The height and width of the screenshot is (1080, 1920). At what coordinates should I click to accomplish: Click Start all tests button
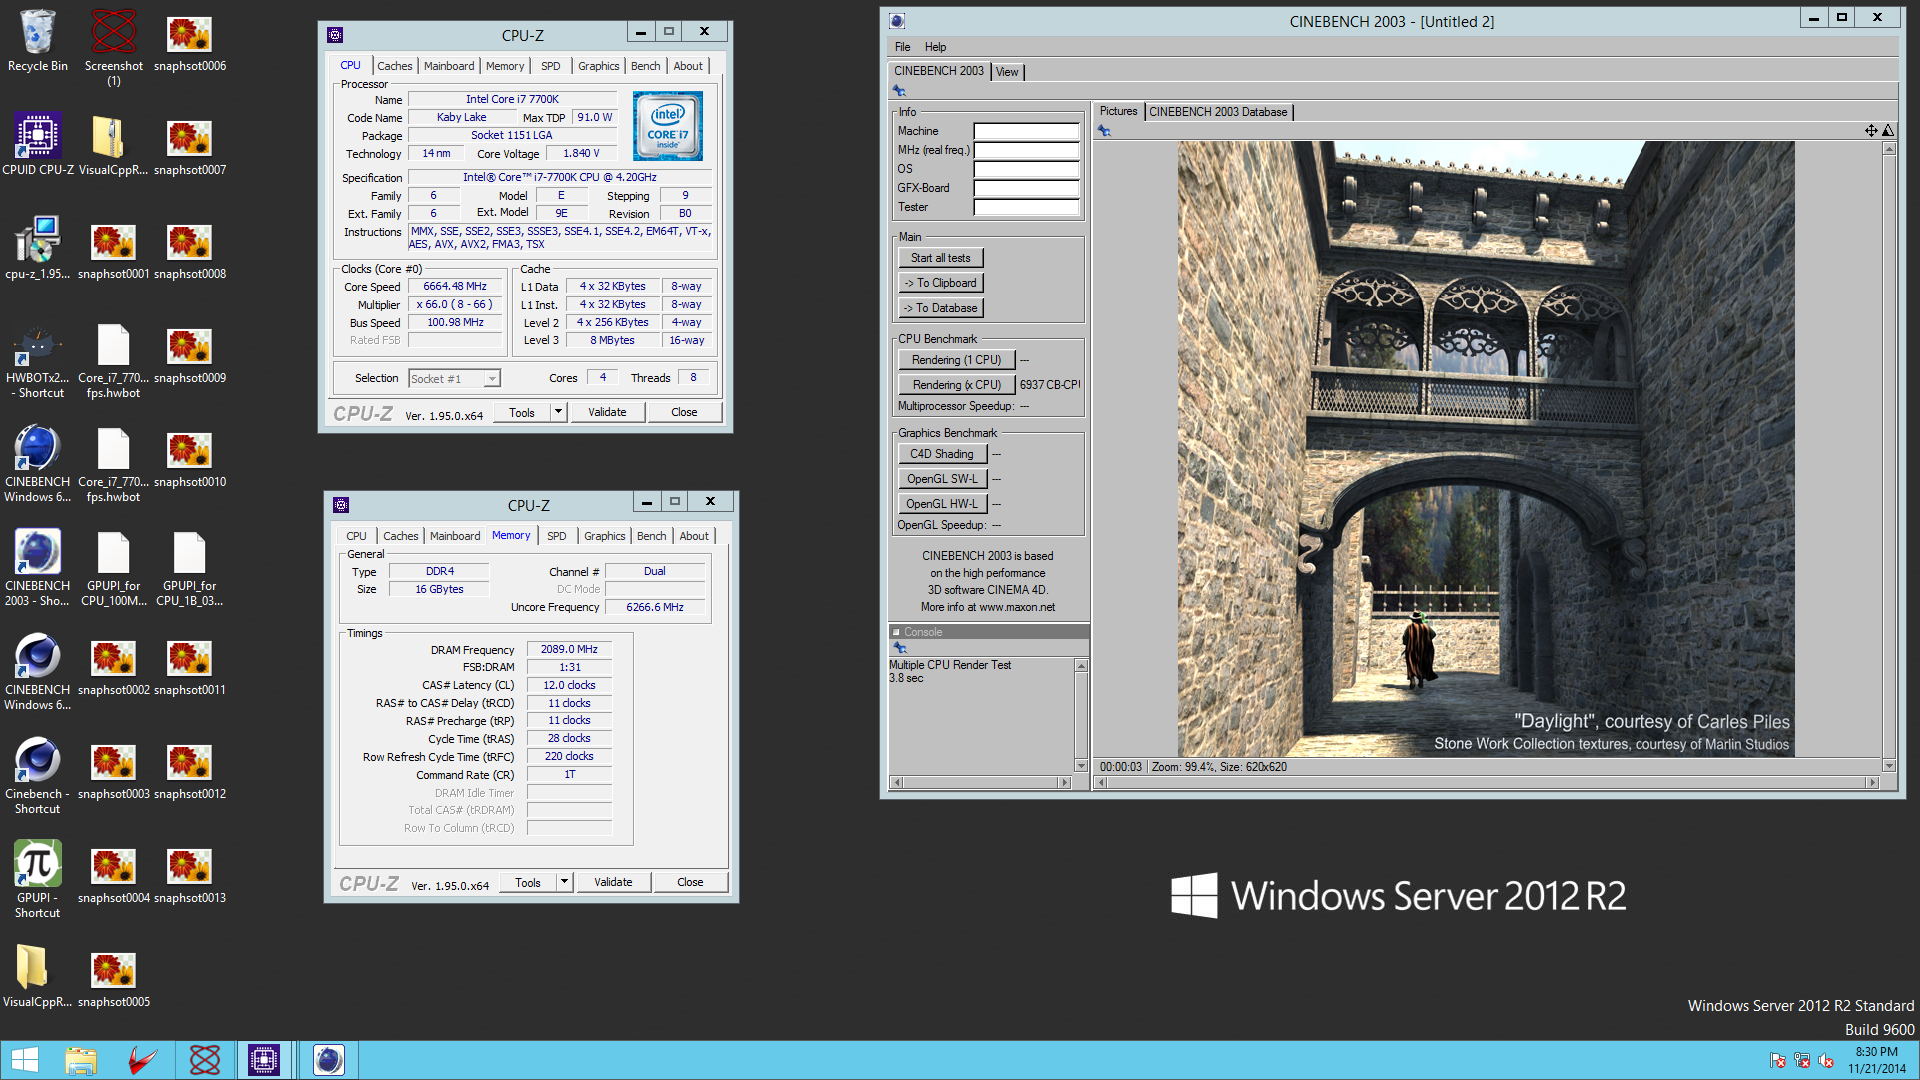tap(941, 258)
